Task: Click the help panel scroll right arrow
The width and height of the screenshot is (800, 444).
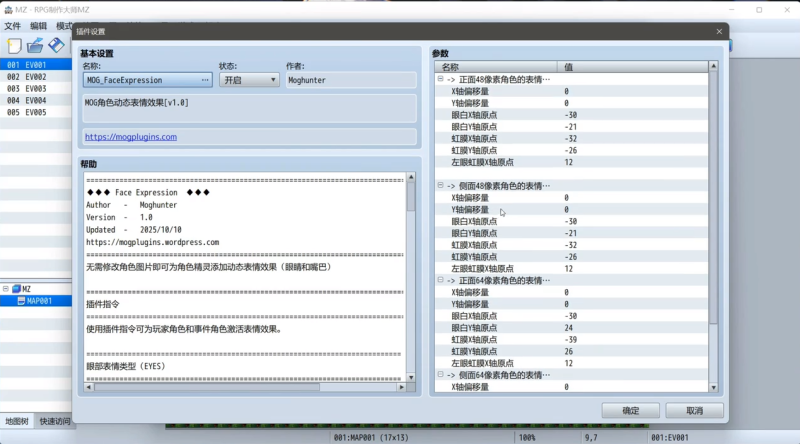Action: tap(402, 387)
